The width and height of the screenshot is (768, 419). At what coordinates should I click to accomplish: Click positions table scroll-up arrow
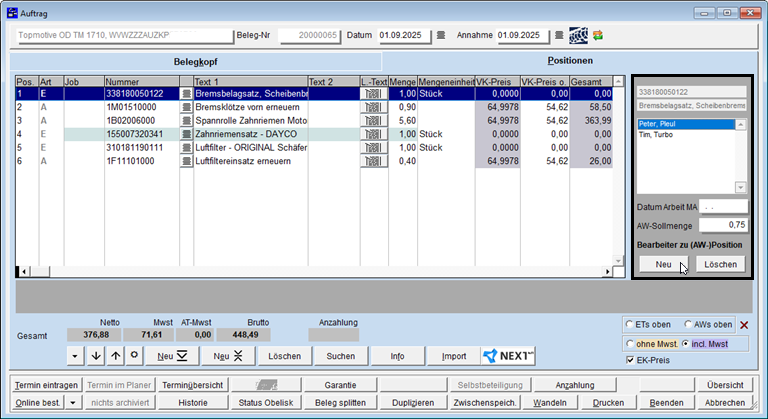click(x=619, y=81)
